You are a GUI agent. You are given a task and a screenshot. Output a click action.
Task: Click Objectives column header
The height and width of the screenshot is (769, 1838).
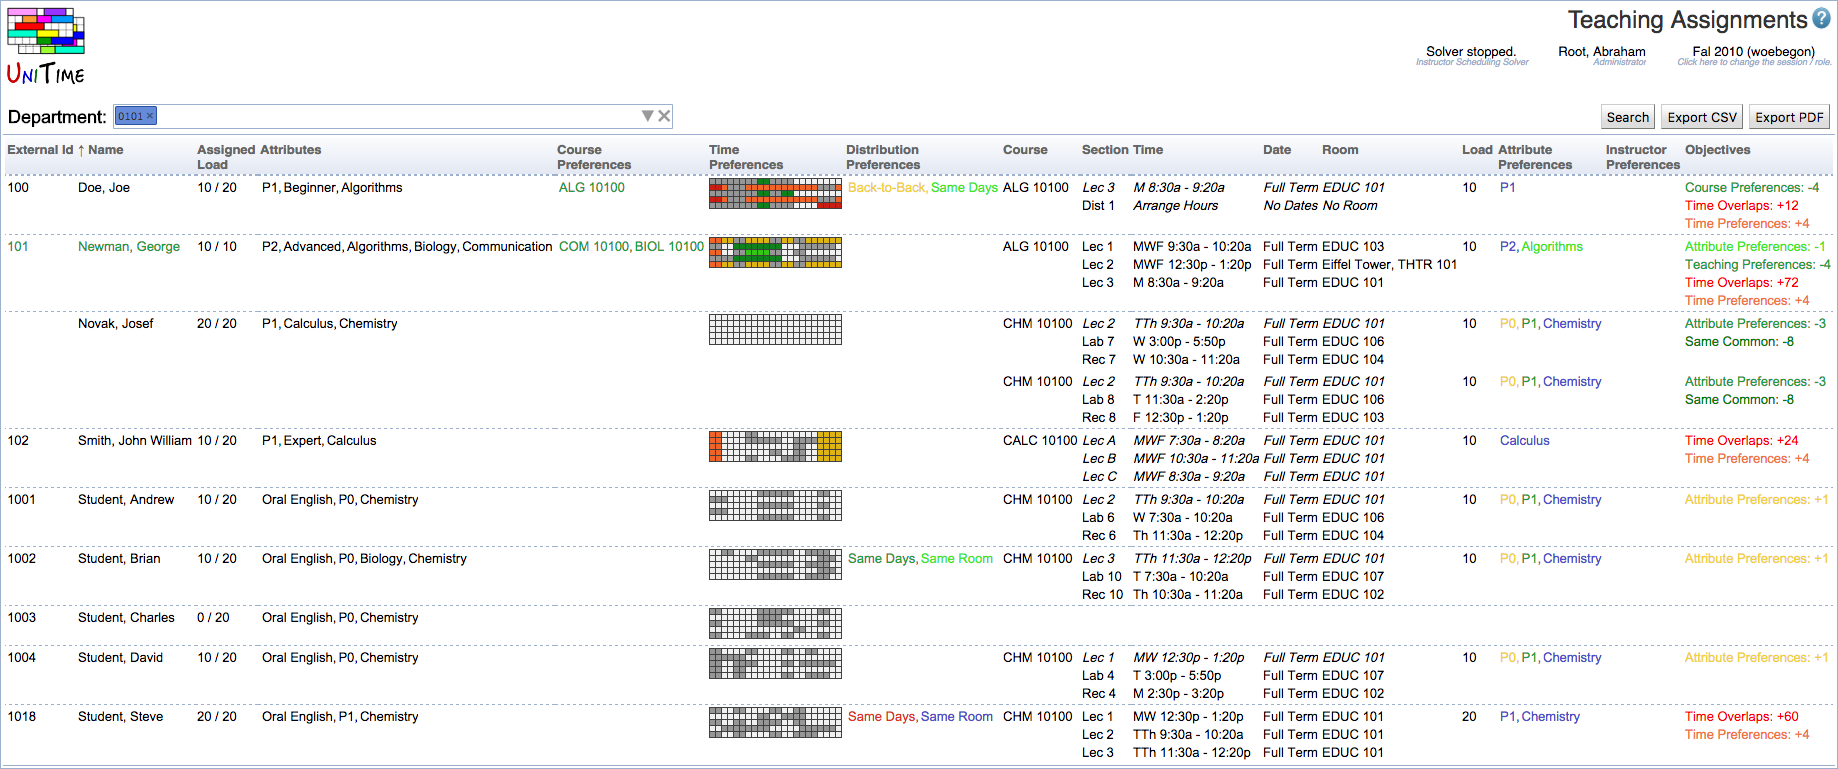click(x=1717, y=150)
